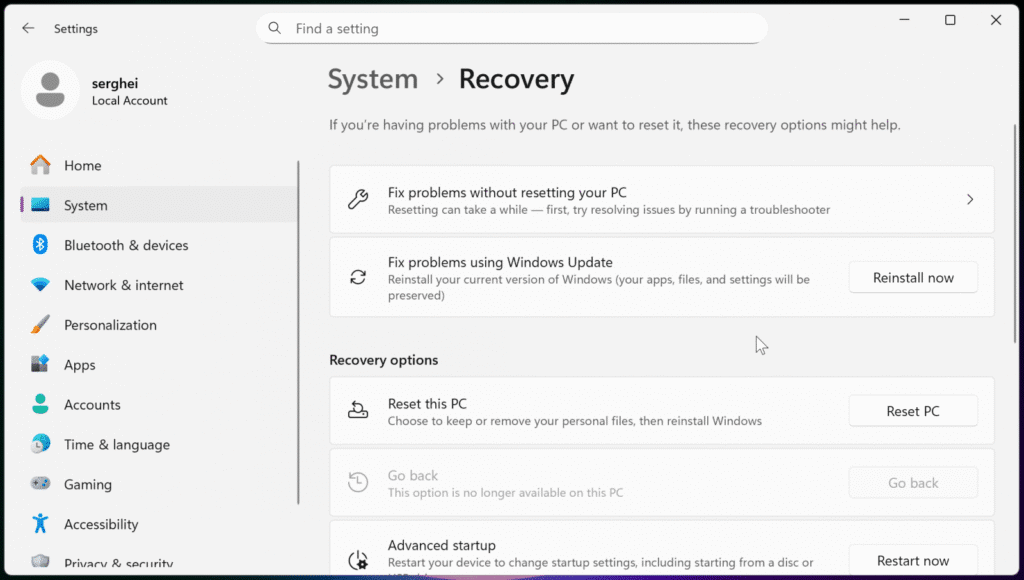1024x580 pixels.
Task: Select the Accessibility icon
Action: click(x=39, y=524)
